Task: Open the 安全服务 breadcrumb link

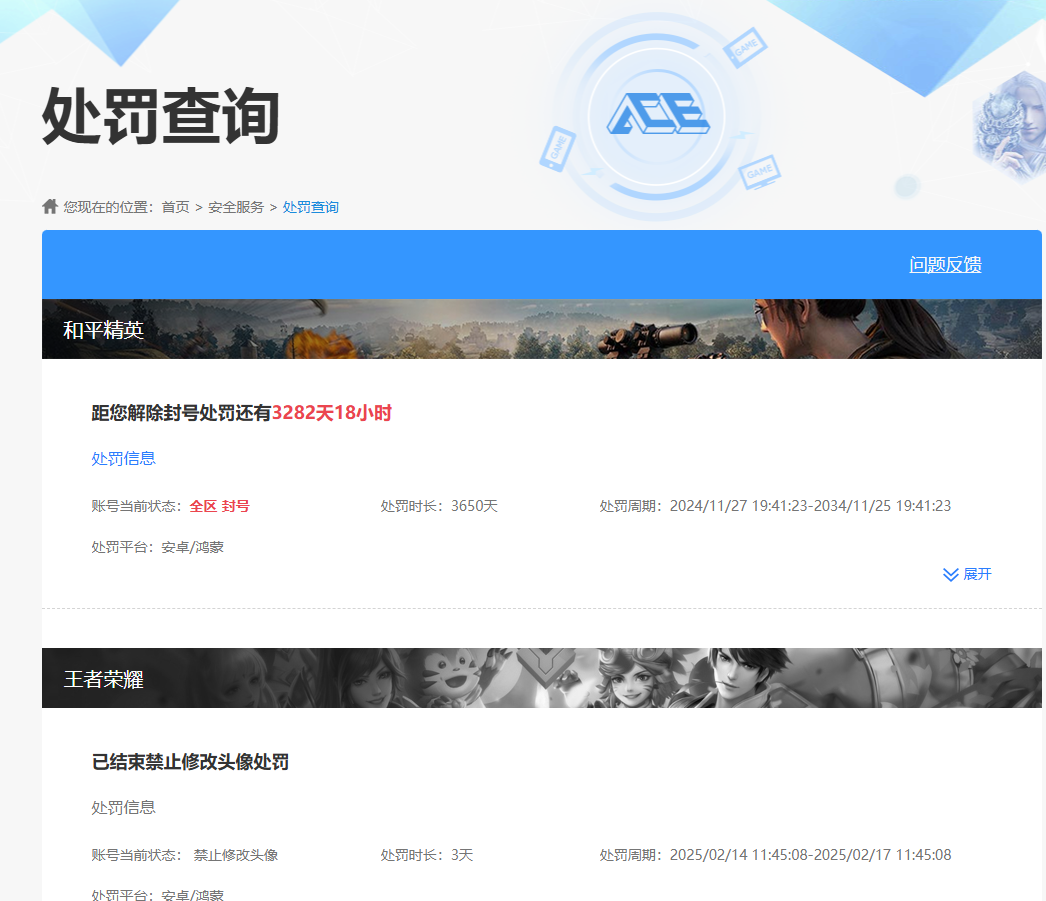Action: [237, 207]
